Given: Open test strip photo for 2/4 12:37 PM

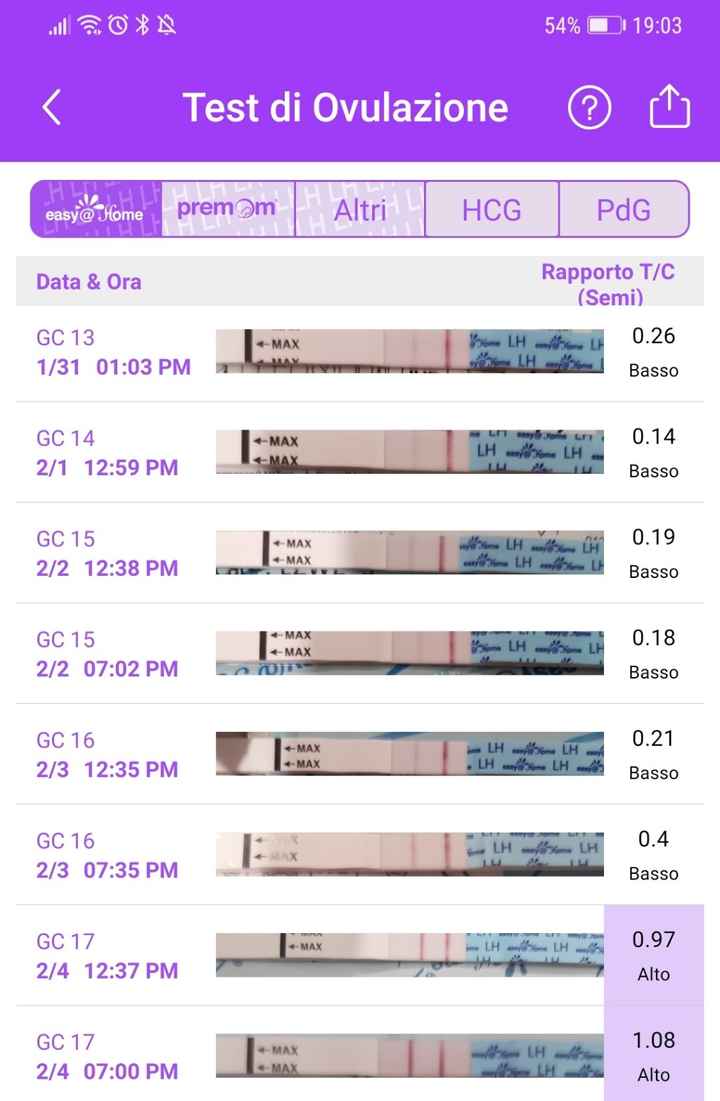Looking at the screenshot, I should (x=410, y=955).
